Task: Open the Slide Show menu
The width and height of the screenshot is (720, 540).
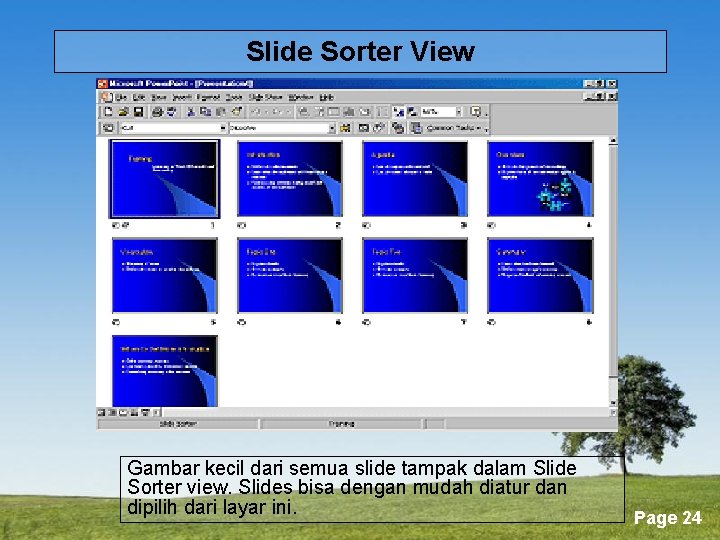Action: pos(265,97)
